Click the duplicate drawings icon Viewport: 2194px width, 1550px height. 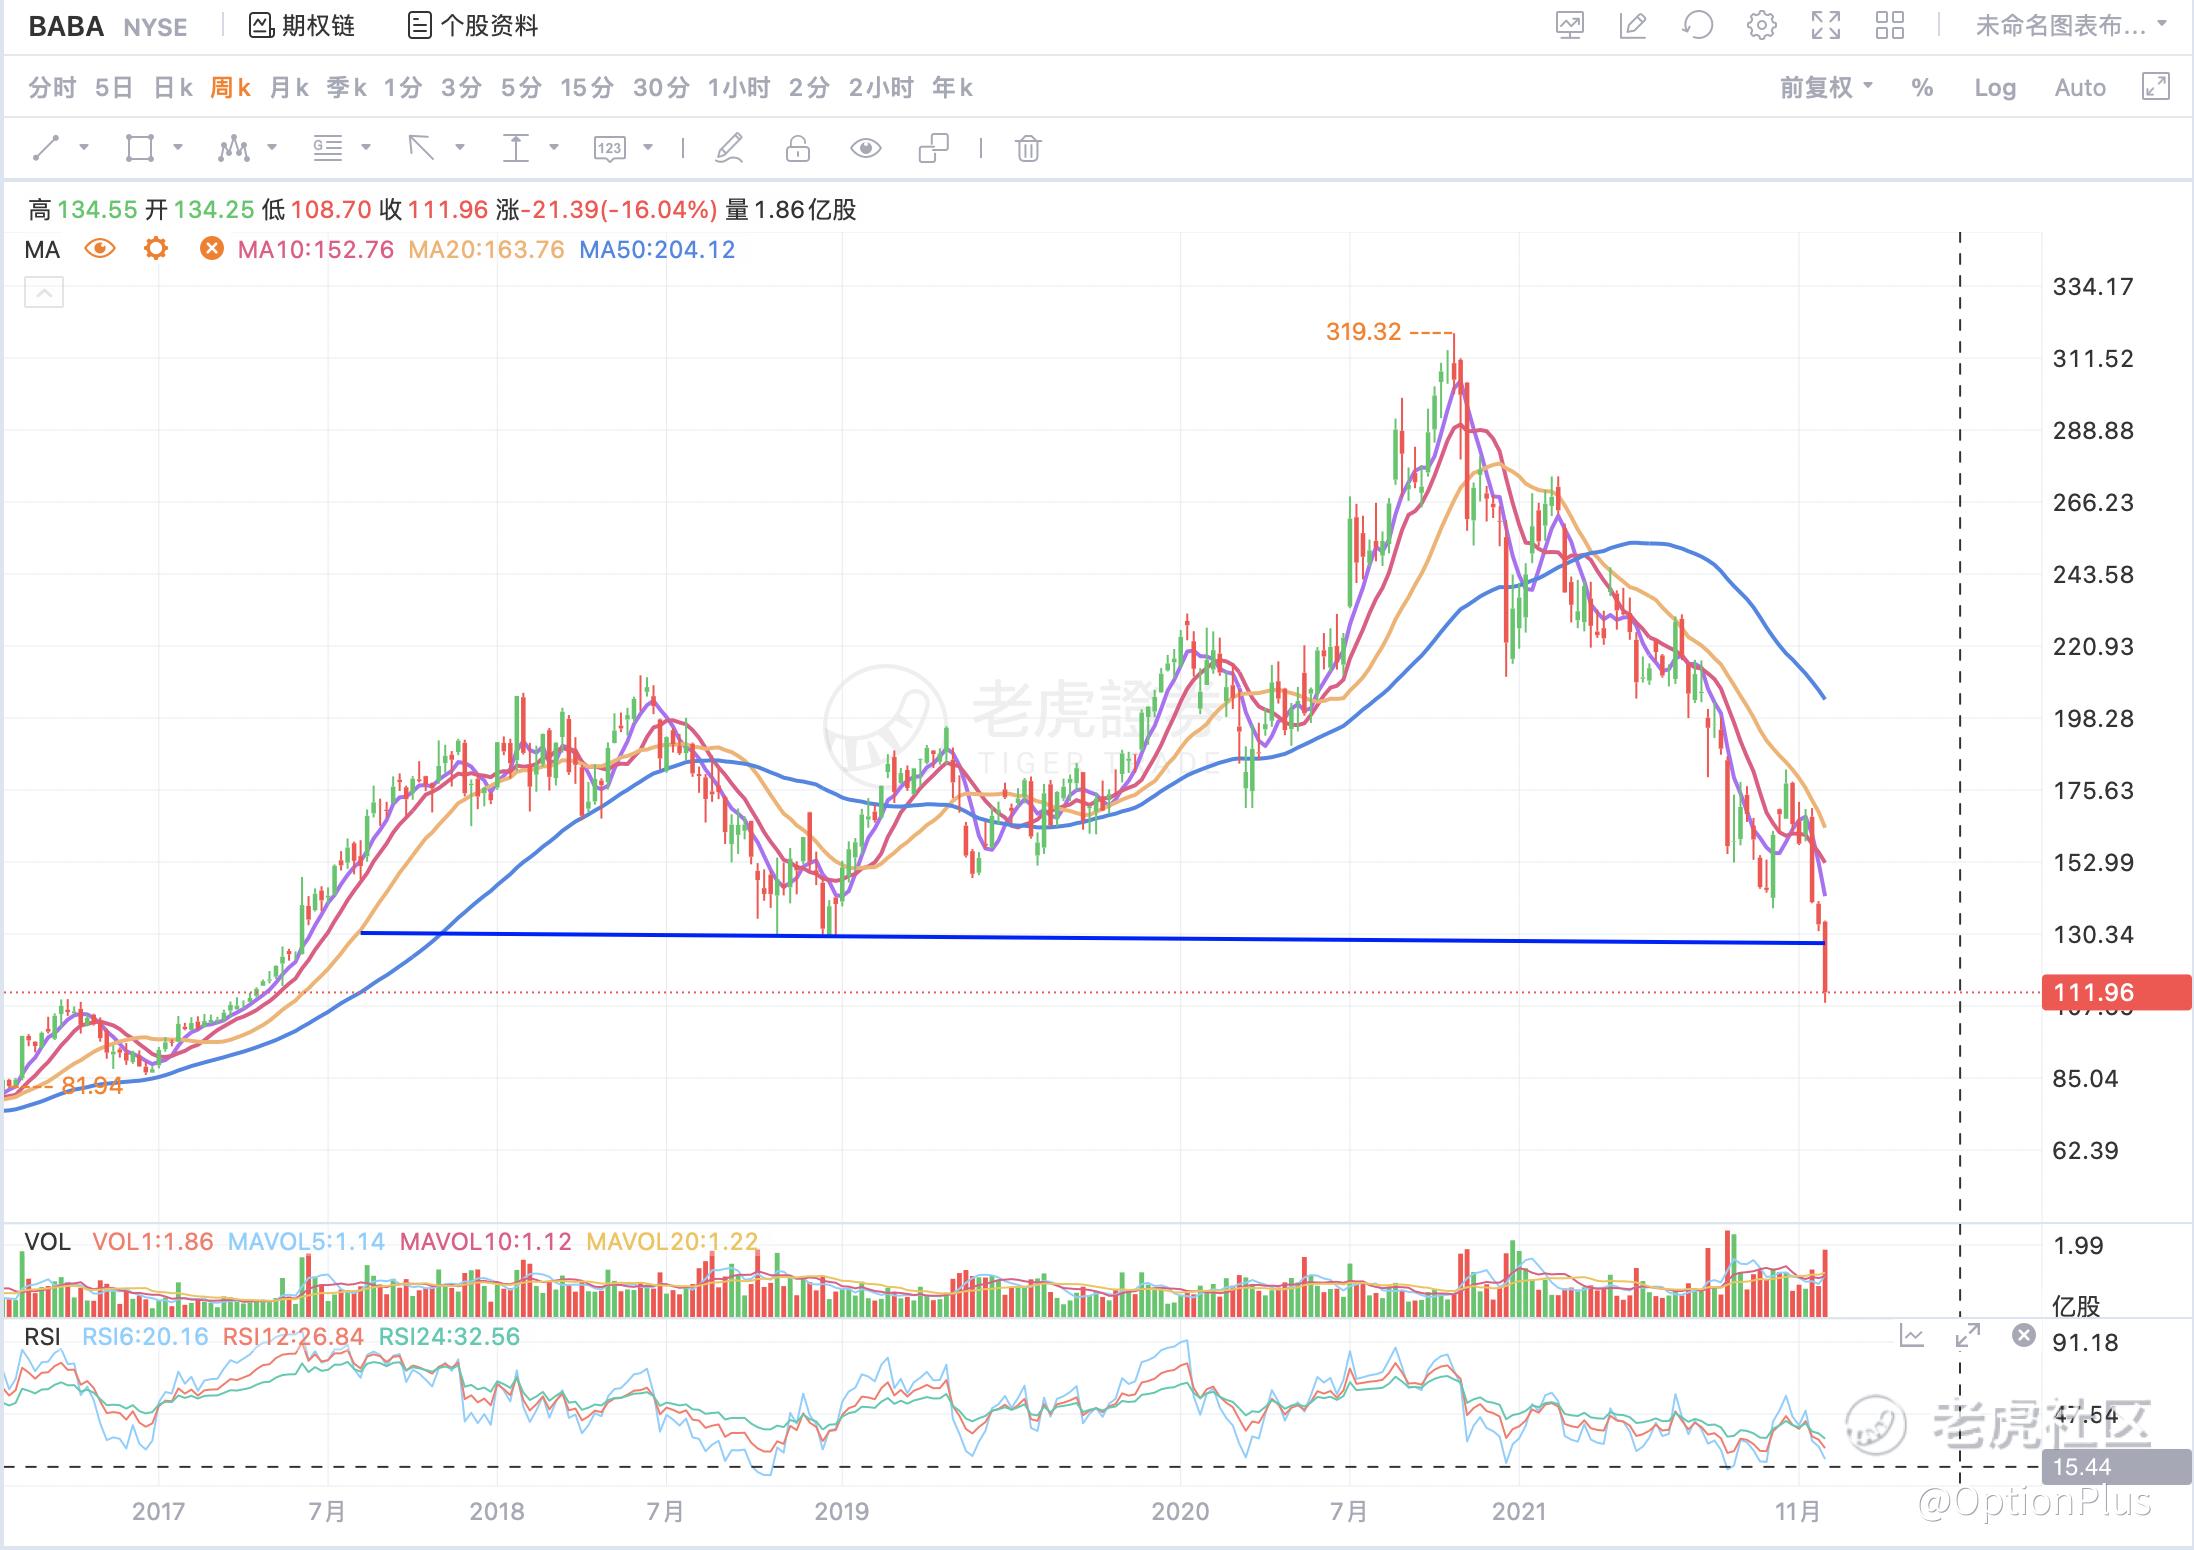pos(933,148)
